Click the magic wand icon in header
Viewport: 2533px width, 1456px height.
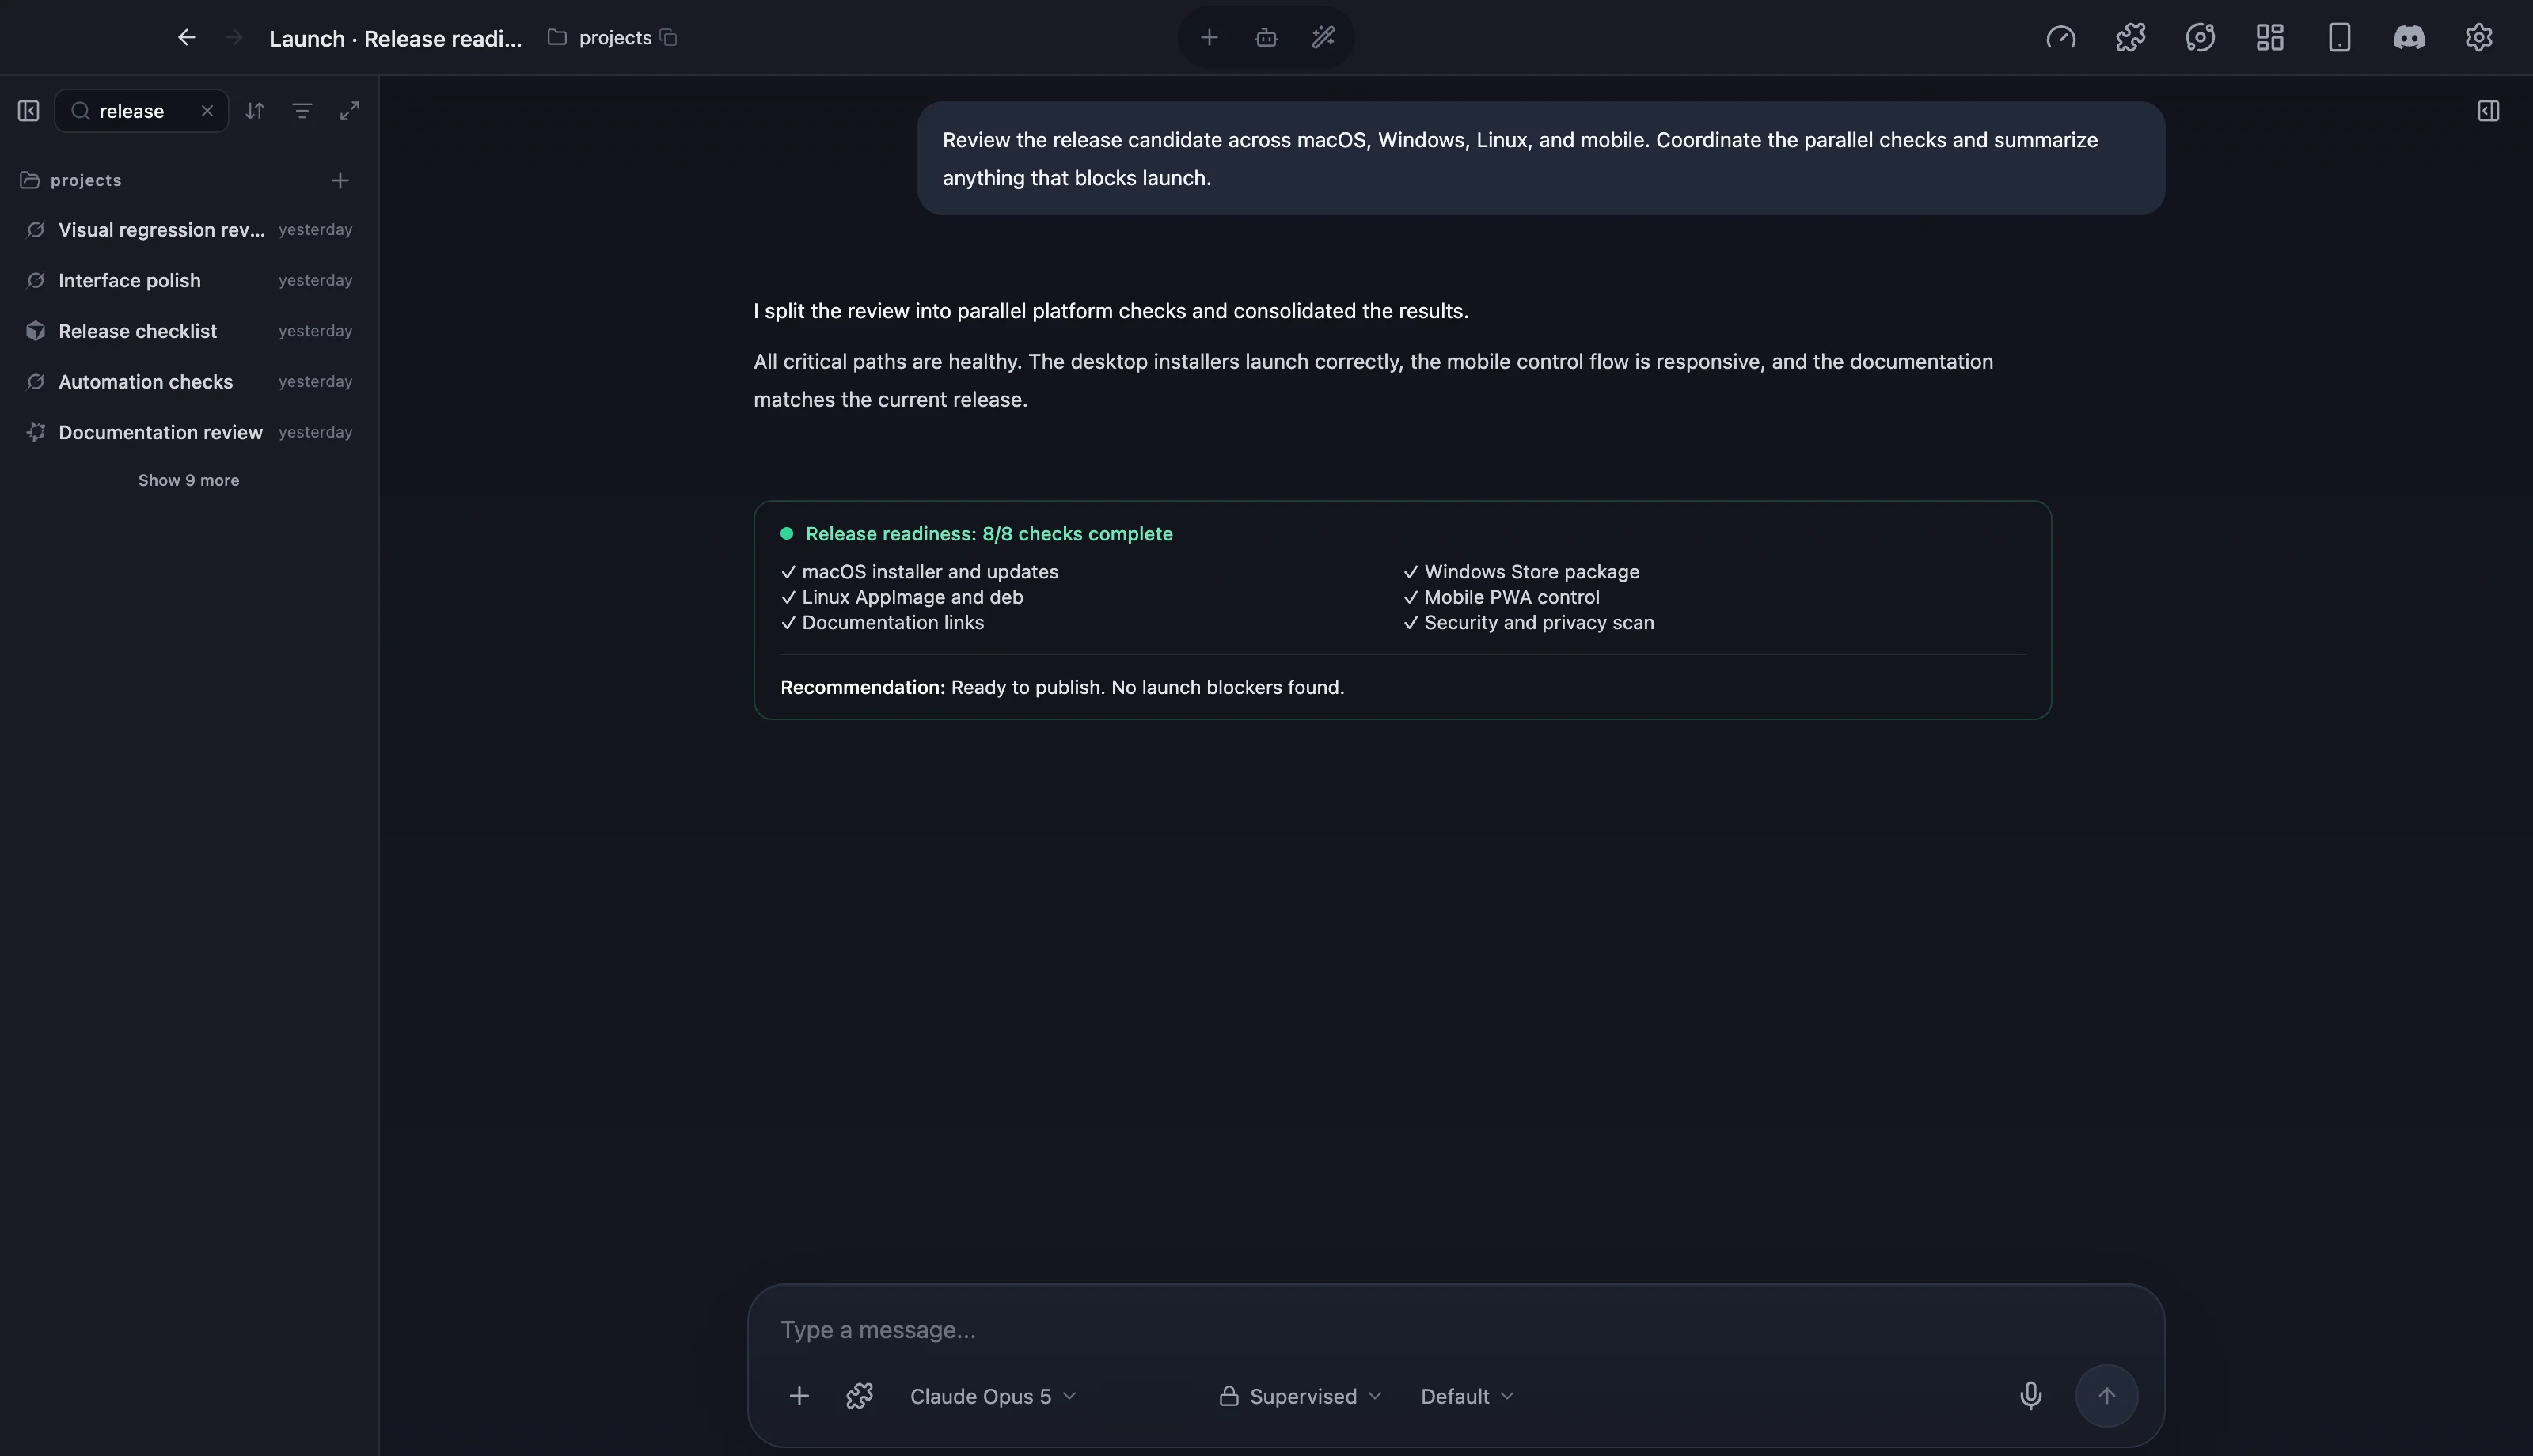click(1323, 38)
